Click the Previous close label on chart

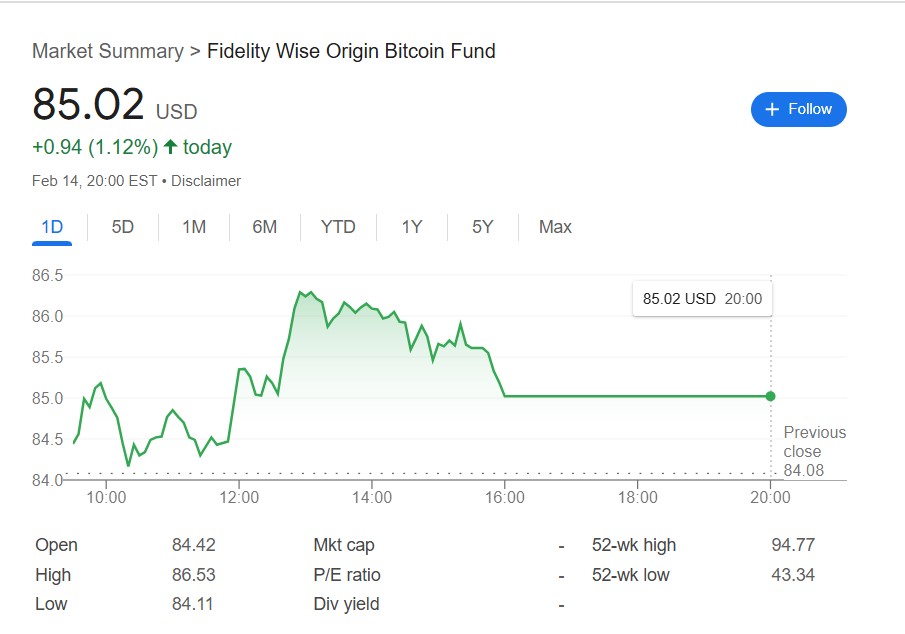(814, 441)
